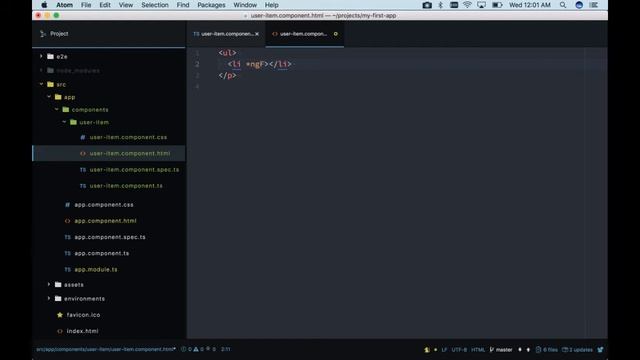
Task: Change HTML grammar selector
Action: click(x=478, y=350)
